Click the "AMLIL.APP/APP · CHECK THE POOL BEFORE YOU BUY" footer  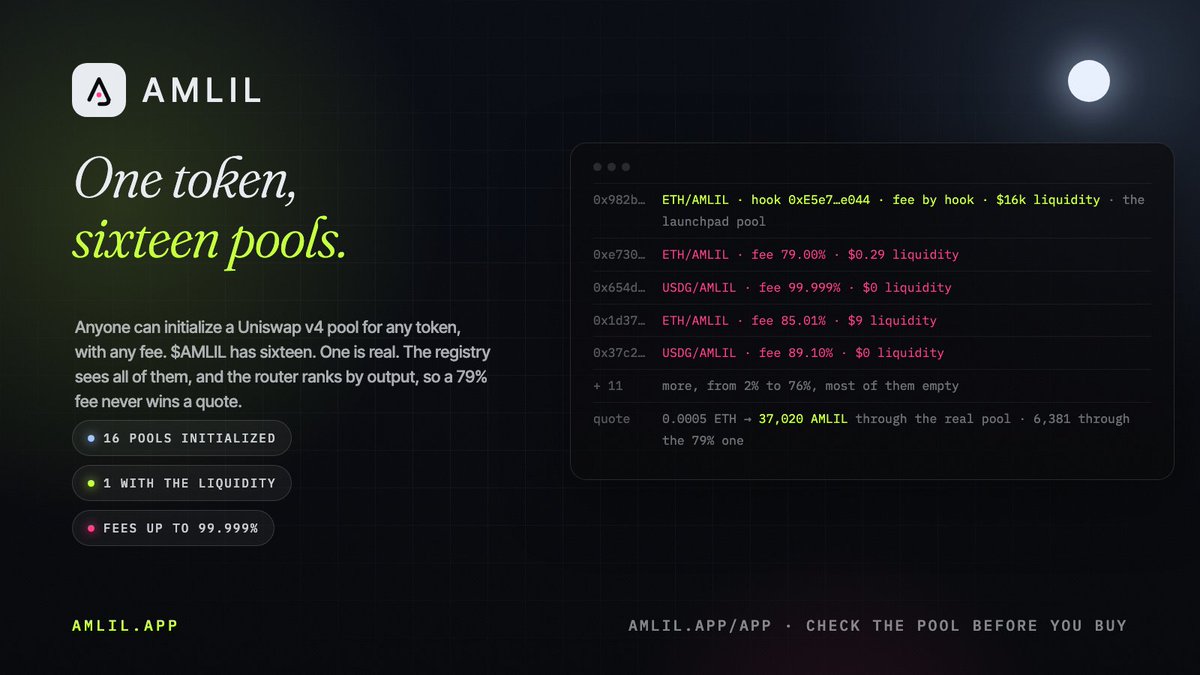click(877, 626)
